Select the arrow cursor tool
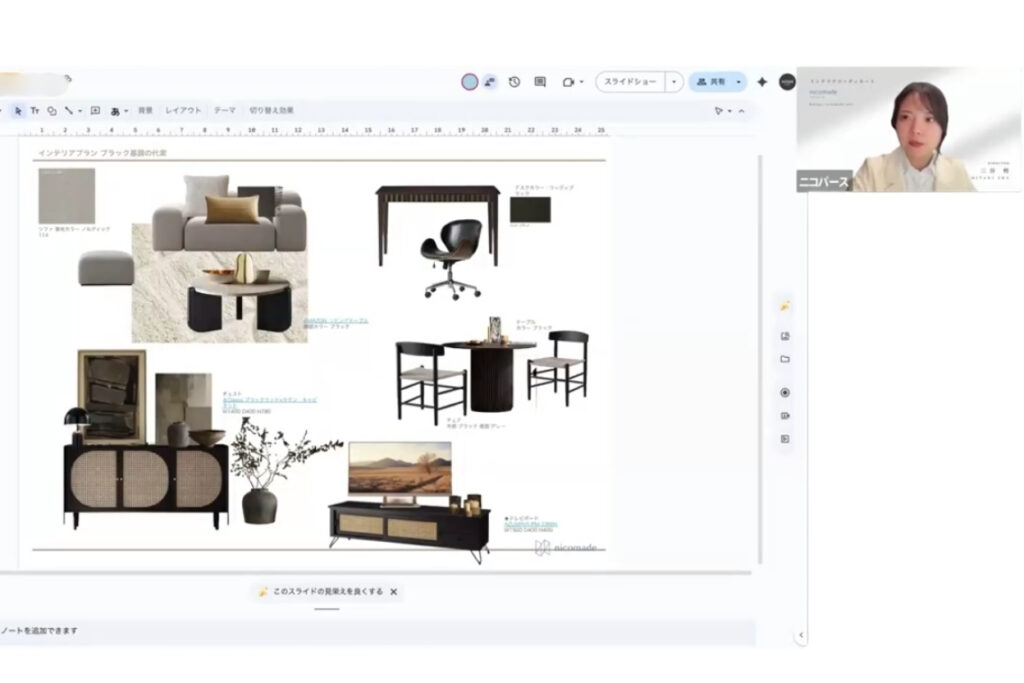Viewport: 1024px width, 683px height. coord(18,111)
